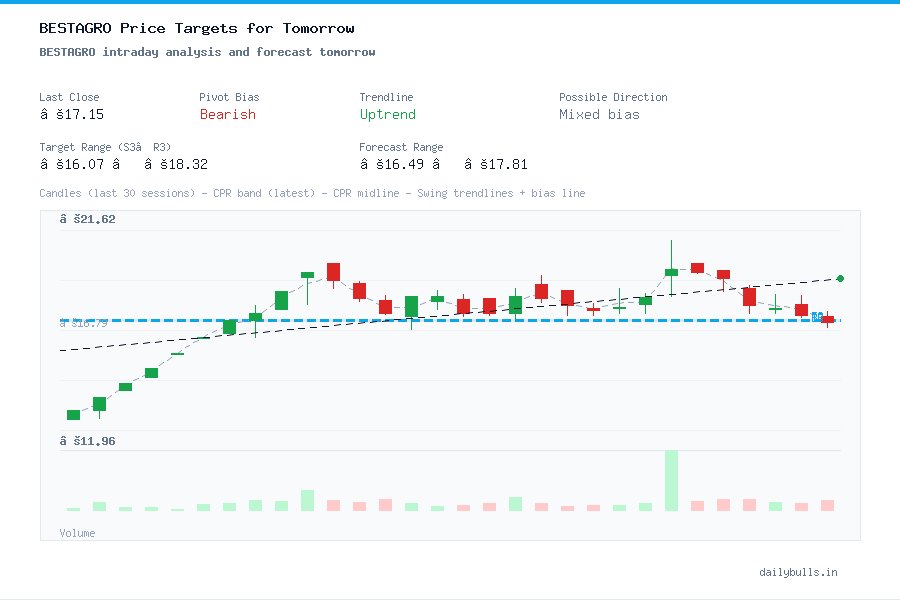Click the last red candle at chart's right

point(827,320)
